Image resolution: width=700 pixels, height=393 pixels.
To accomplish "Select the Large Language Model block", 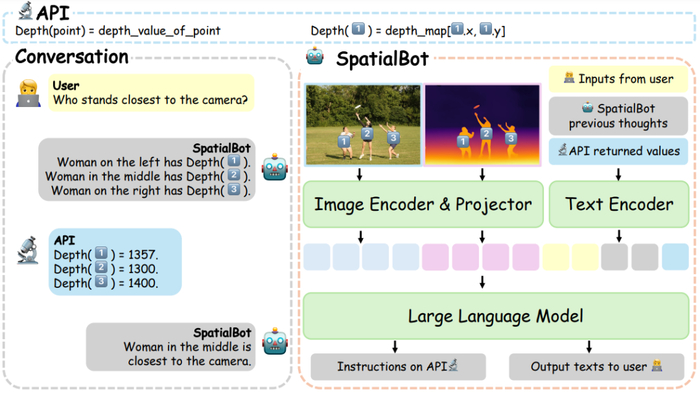I will click(x=496, y=316).
